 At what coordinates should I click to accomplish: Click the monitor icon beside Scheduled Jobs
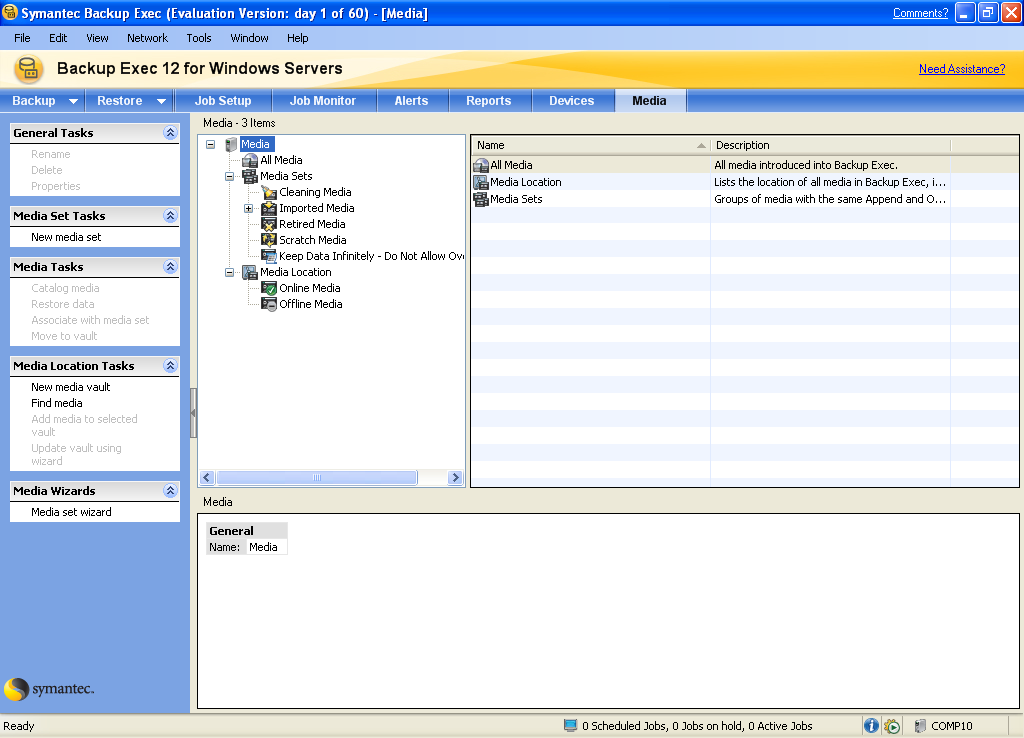click(x=571, y=726)
